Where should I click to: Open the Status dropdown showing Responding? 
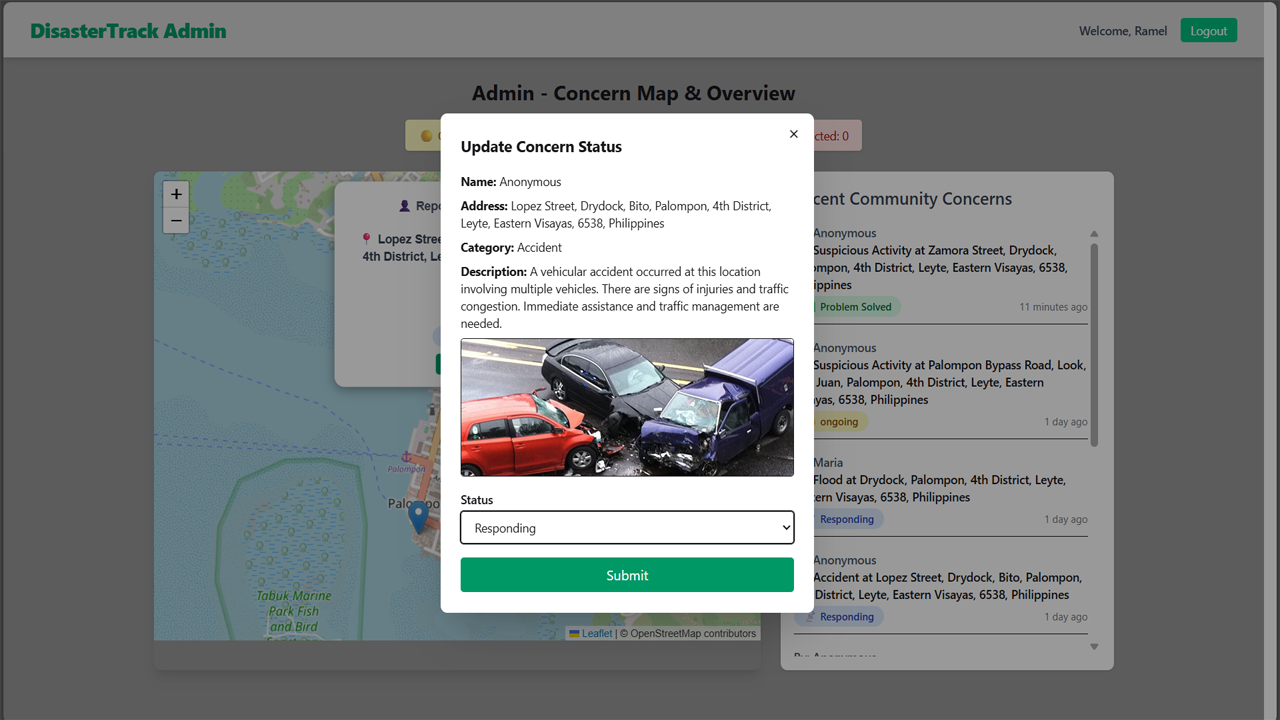click(x=627, y=528)
